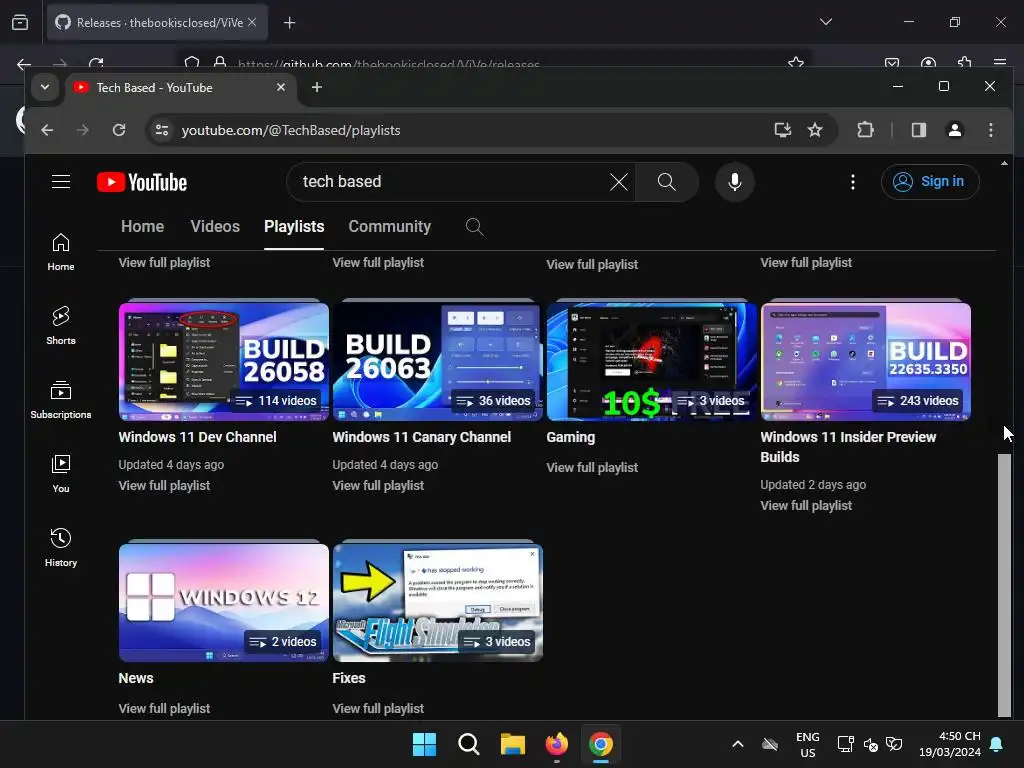Open Windows Start menu
The image size is (1024, 768).
(x=424, y=744)
